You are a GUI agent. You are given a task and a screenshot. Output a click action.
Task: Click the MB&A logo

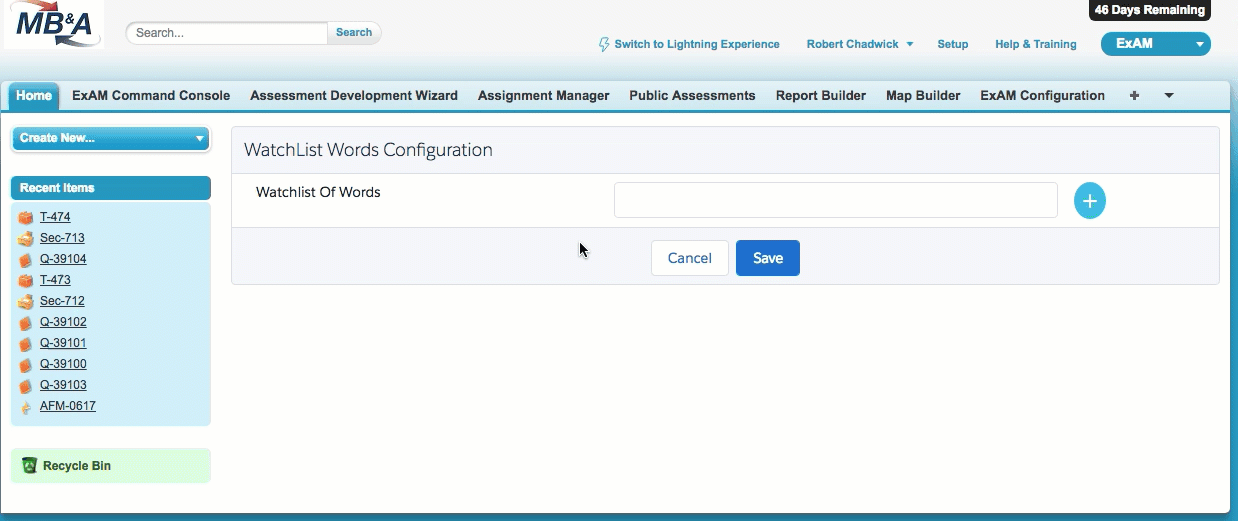[54, 25]
